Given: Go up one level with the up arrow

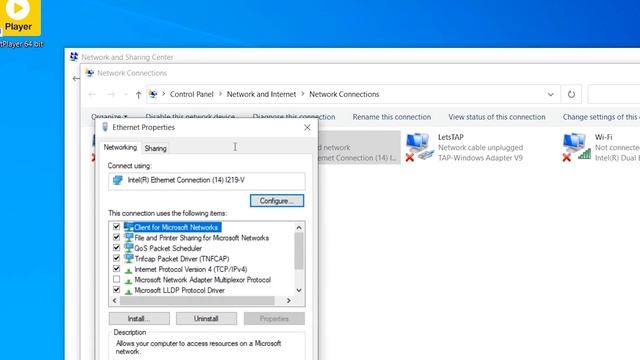Looking at the screenshot, I should point(138,95).
